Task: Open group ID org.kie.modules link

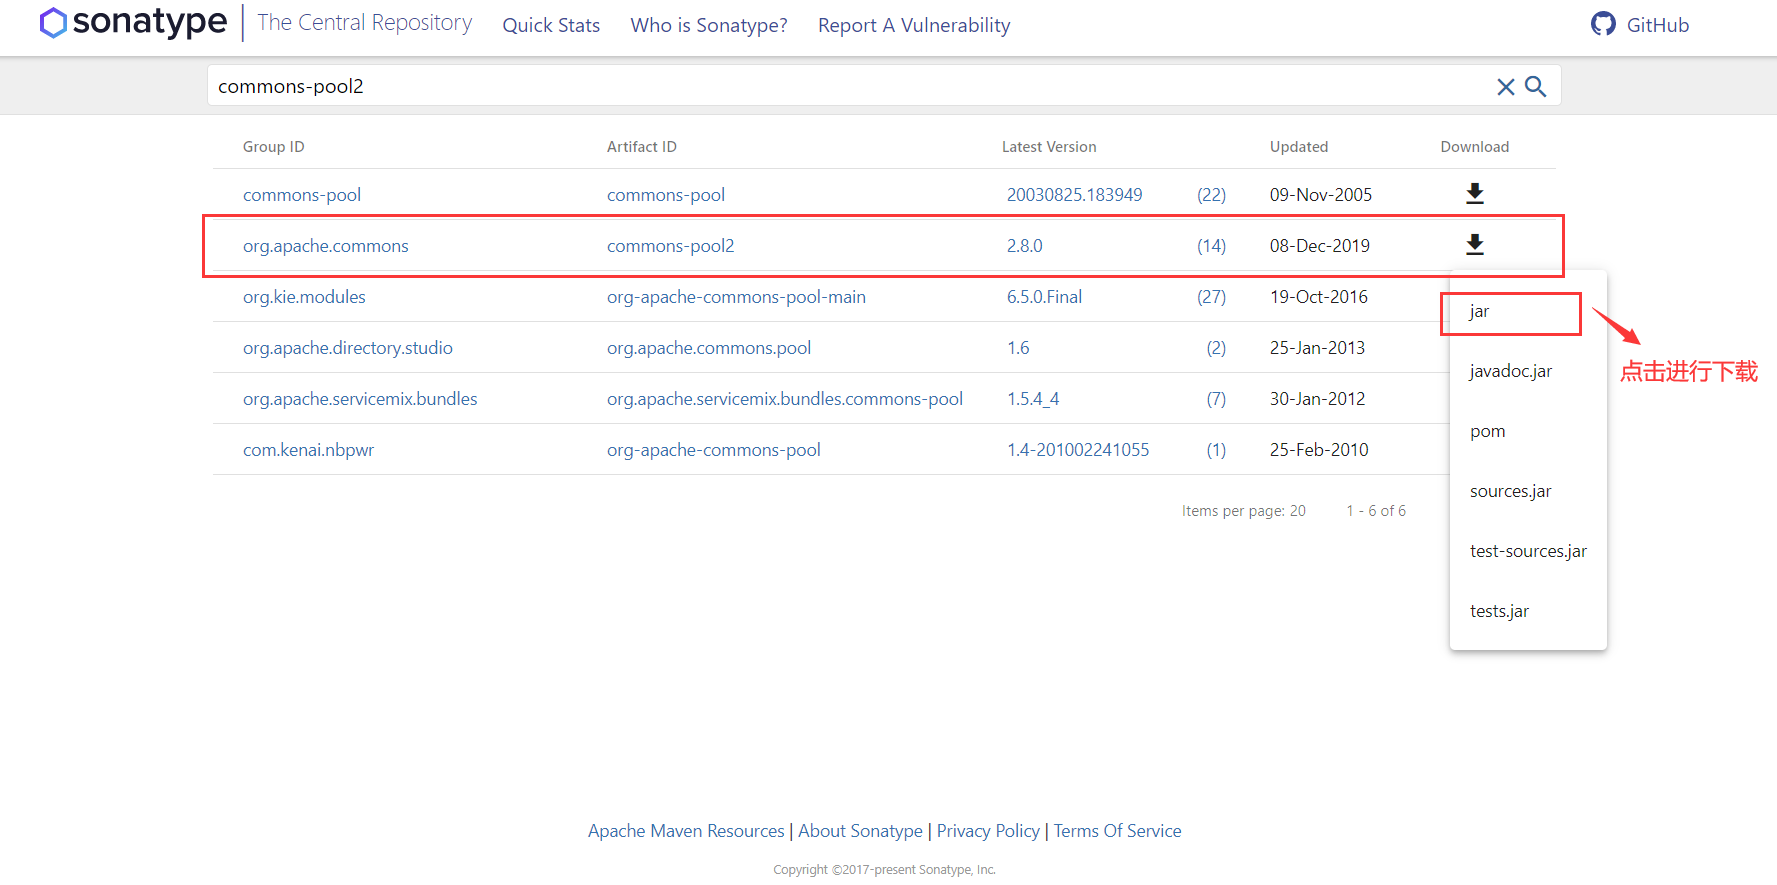Action: [304, 297]
